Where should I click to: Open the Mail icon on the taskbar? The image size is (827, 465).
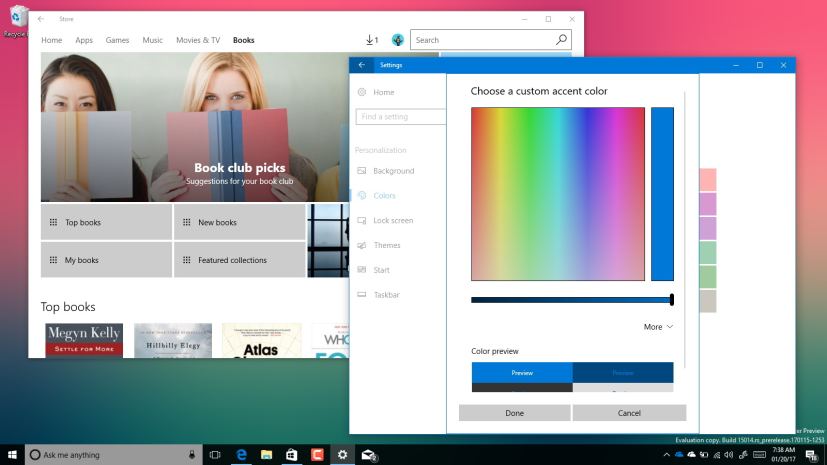368,454
